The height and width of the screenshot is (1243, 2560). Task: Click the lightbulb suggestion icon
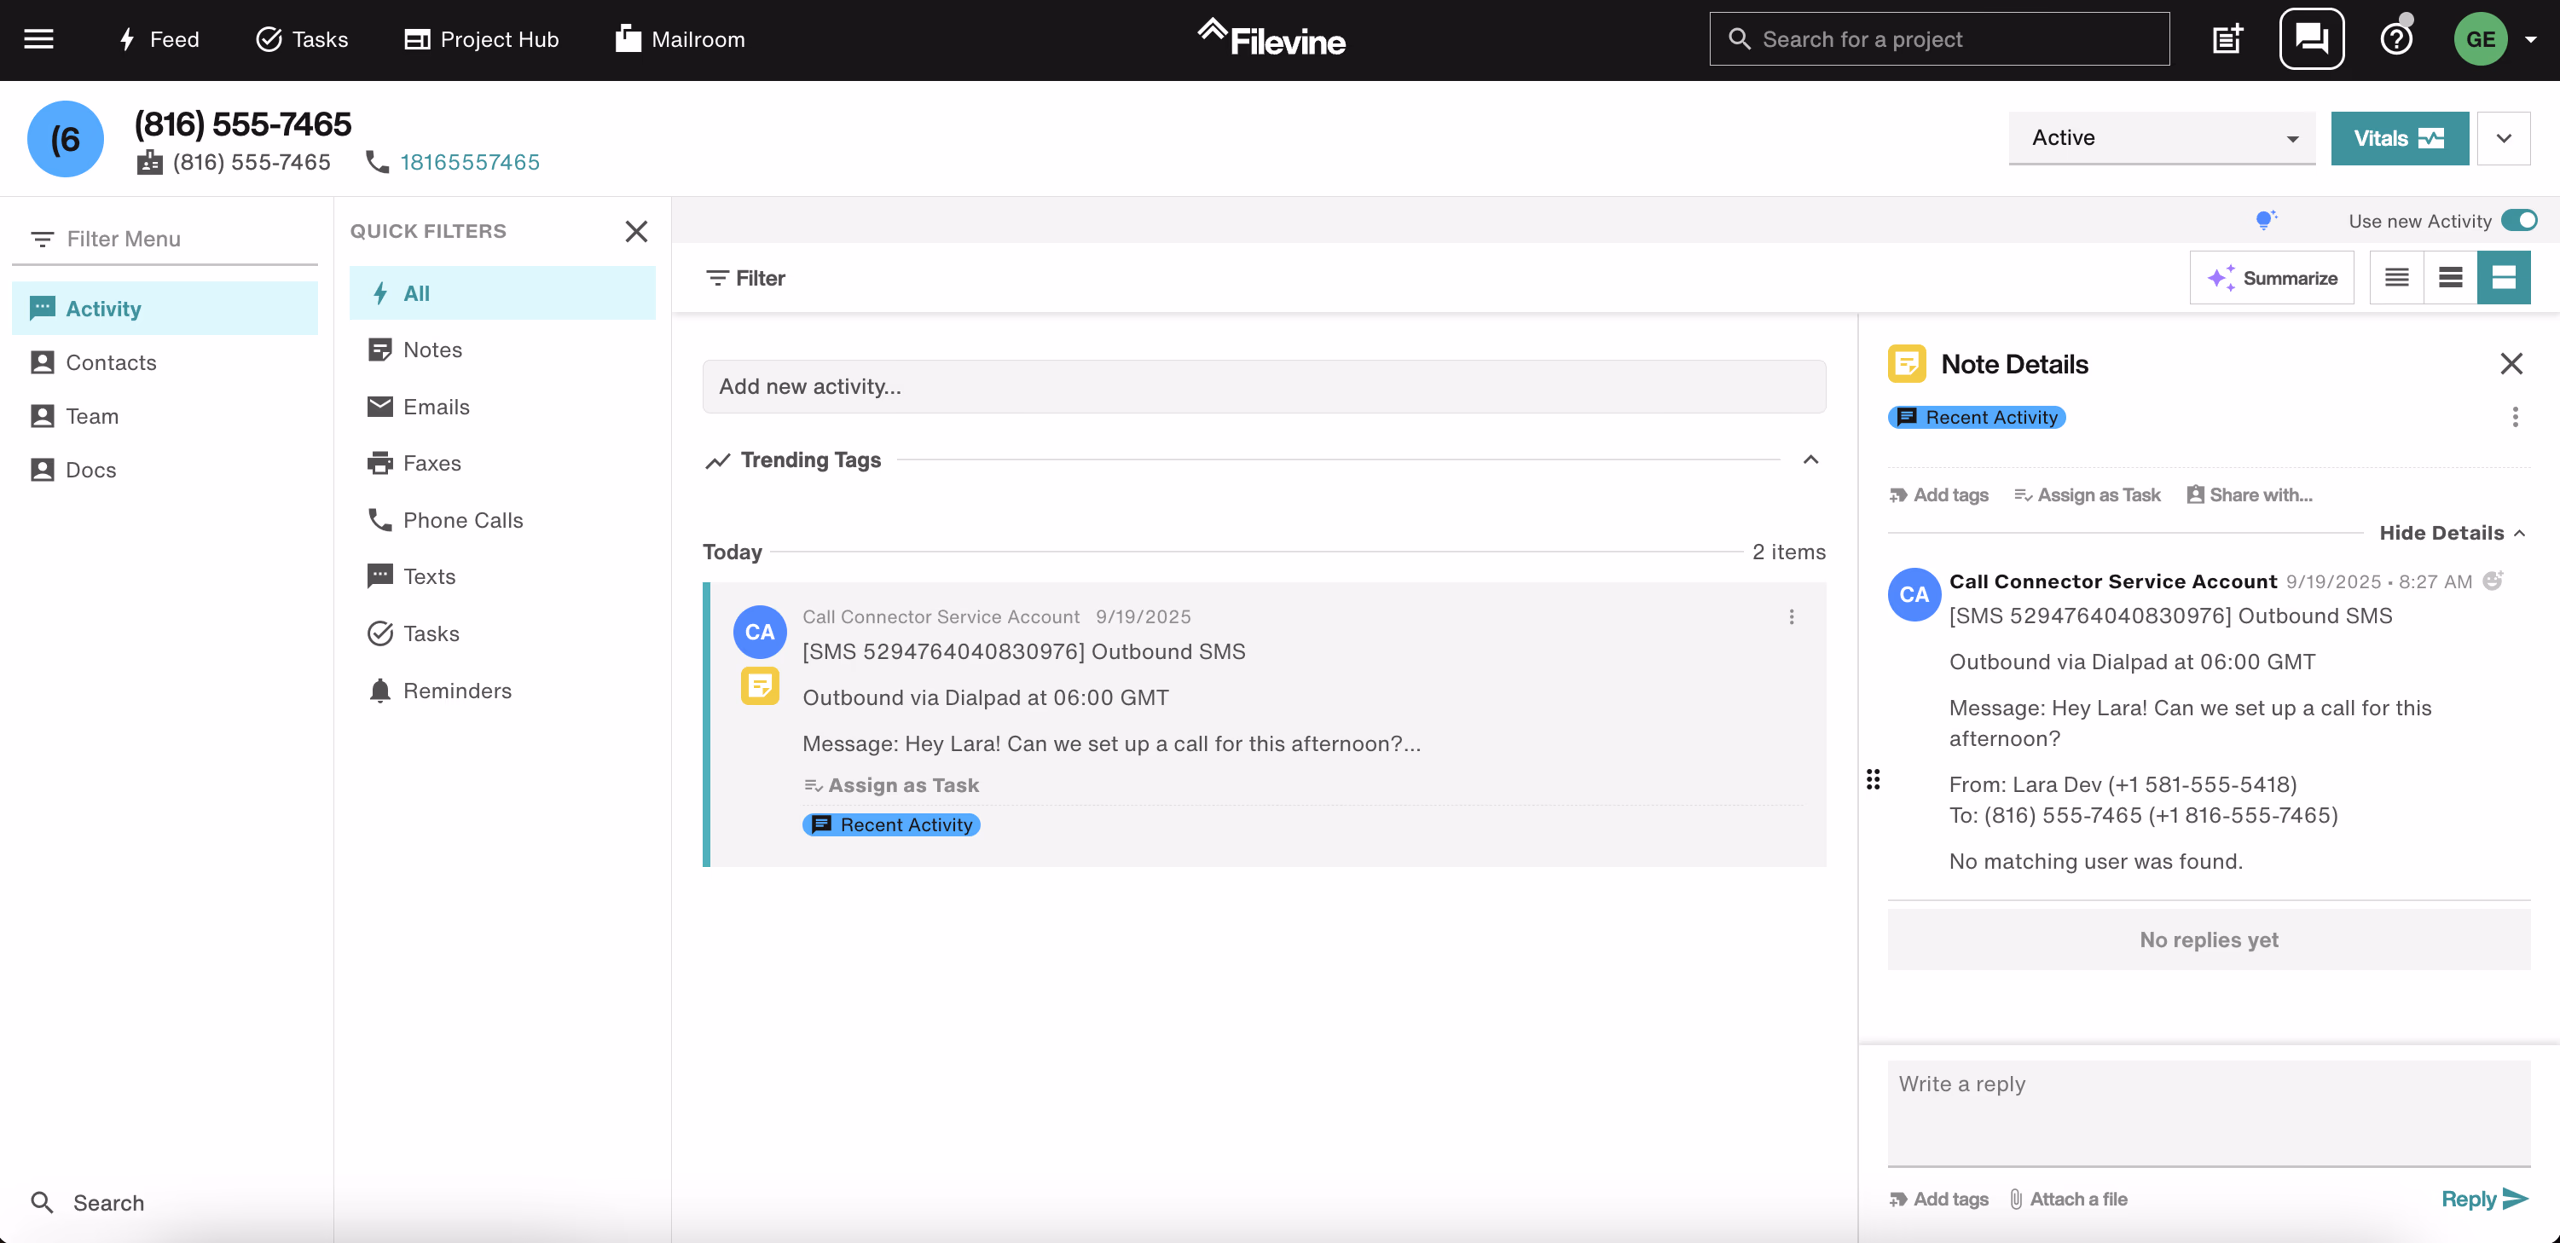(2266, 220)
